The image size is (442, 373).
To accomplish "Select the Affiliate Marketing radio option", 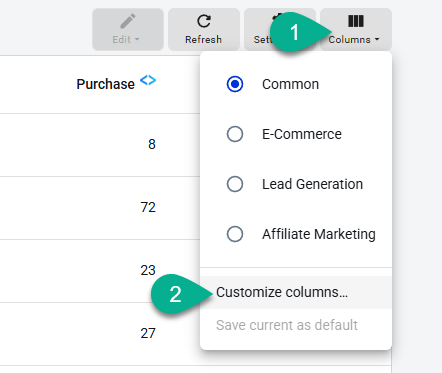I will point(235,234).
